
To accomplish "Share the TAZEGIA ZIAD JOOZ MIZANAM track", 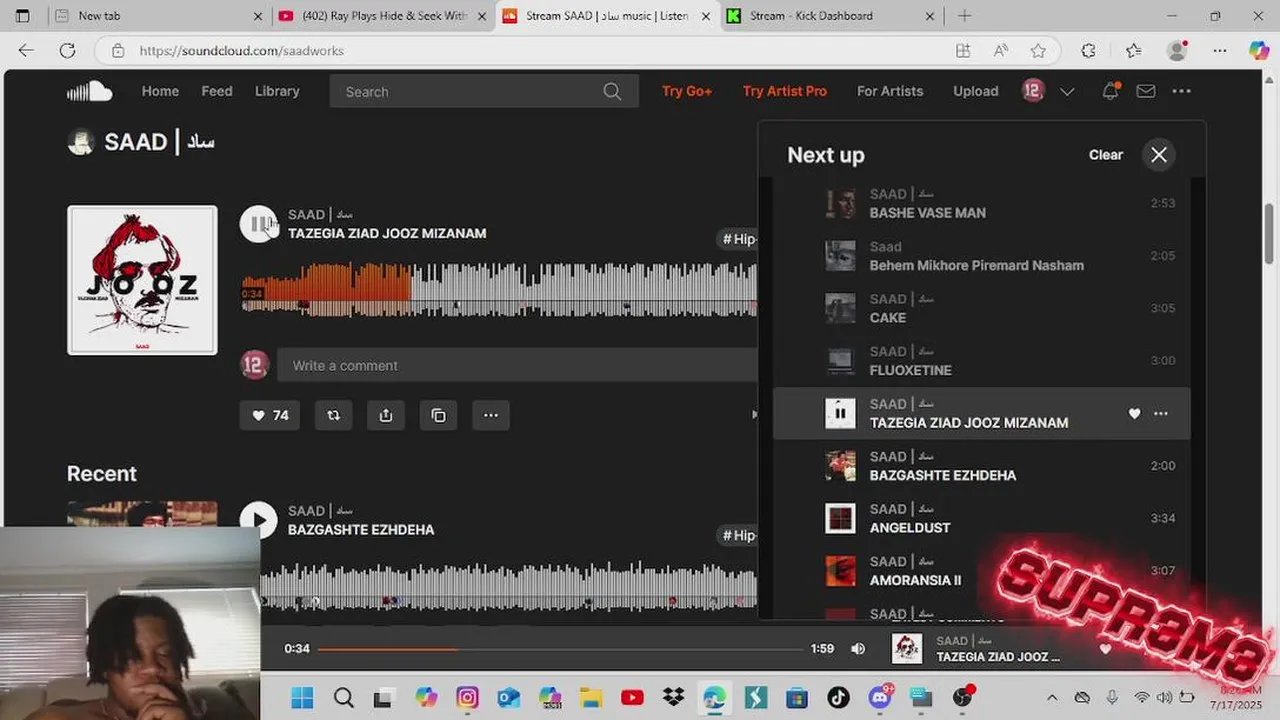I will (x=386, y=415).
